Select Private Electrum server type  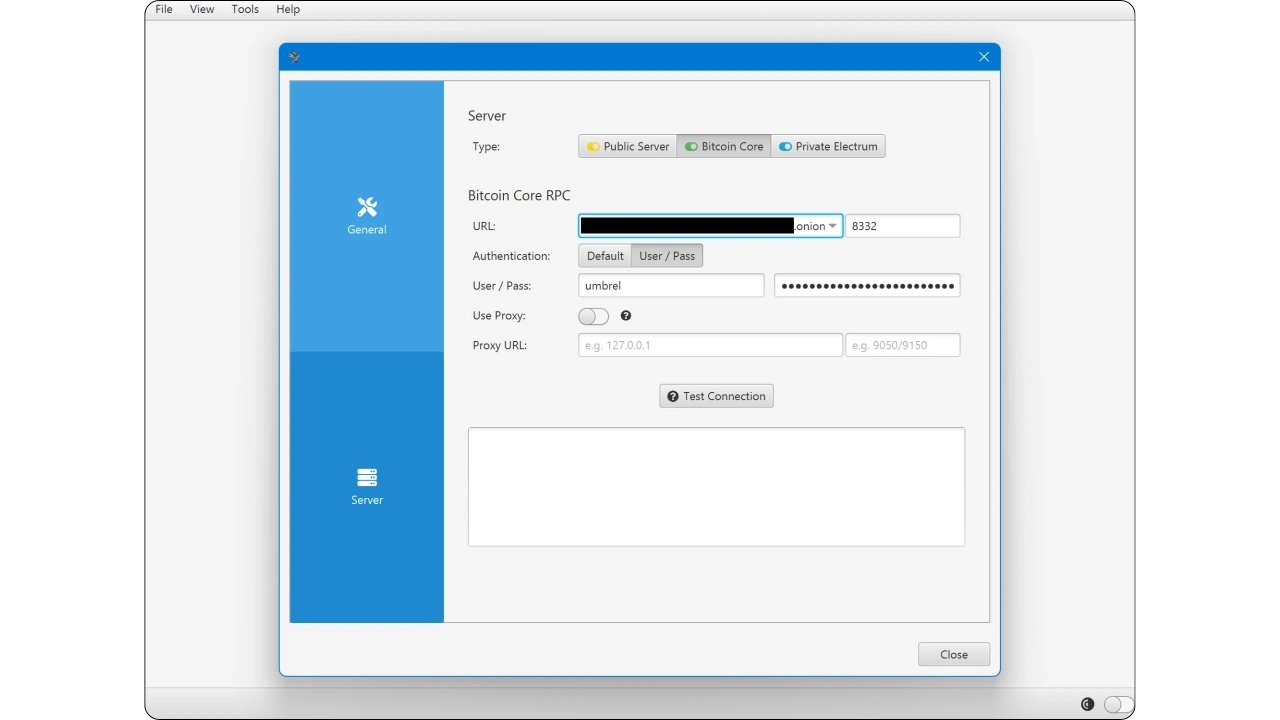point(828,146)
